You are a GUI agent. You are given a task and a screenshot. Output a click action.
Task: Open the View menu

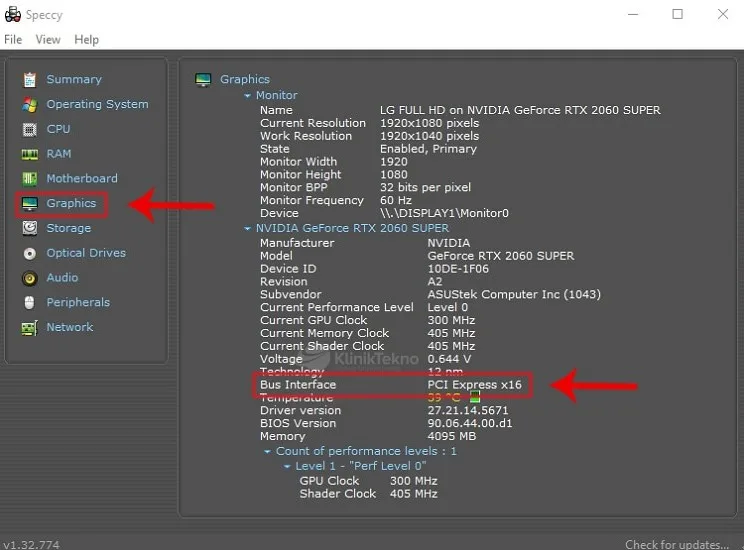48,39
